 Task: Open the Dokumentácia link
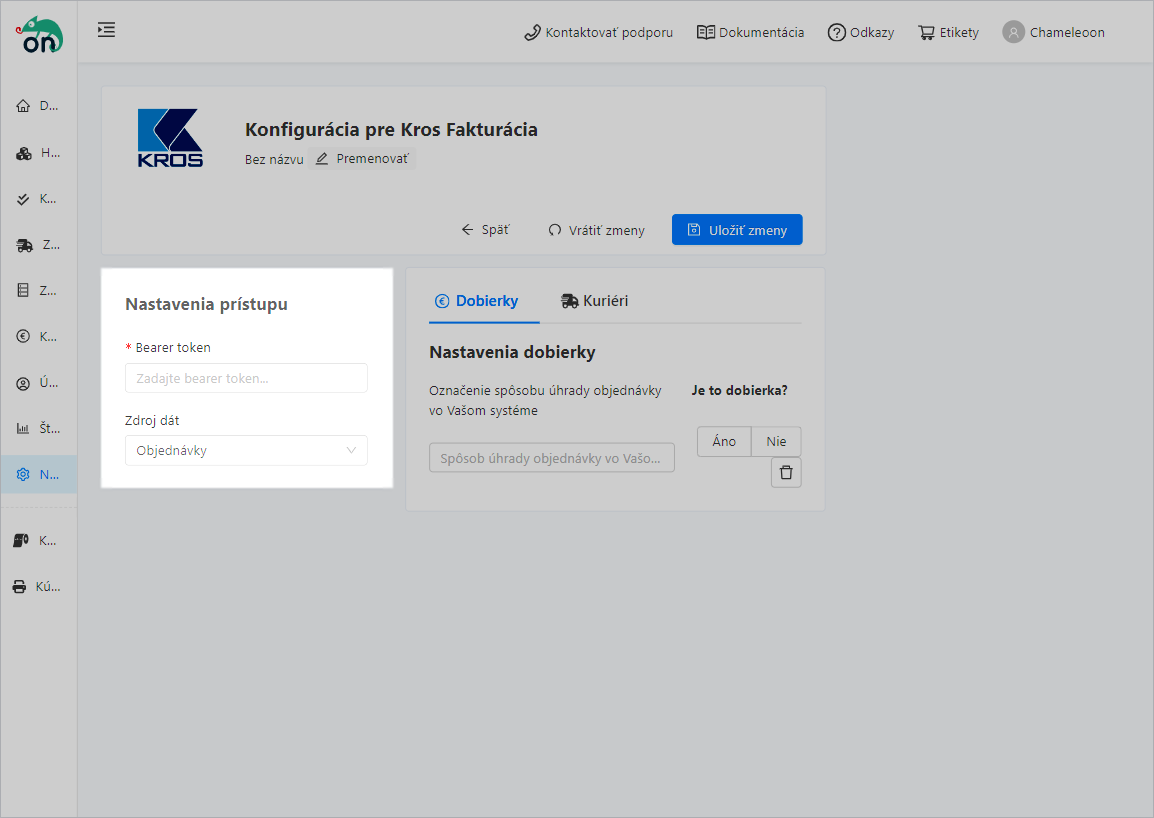(x=750, y=32)
